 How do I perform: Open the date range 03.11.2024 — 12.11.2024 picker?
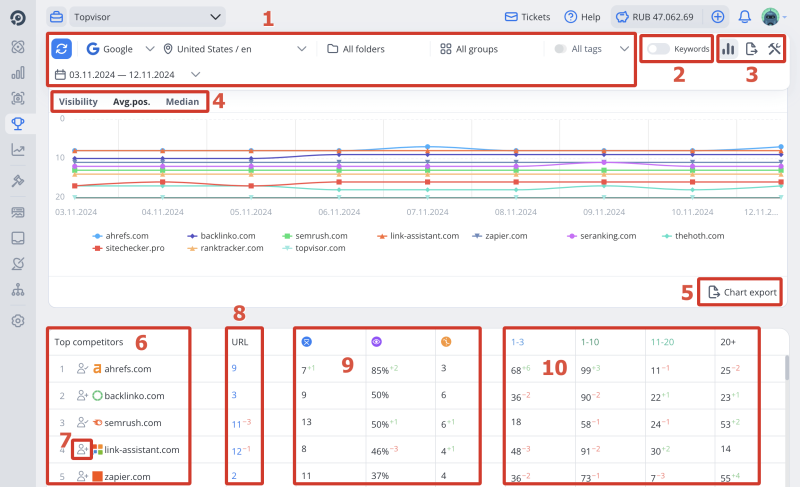pyautogui.click(x=127, y=74)
